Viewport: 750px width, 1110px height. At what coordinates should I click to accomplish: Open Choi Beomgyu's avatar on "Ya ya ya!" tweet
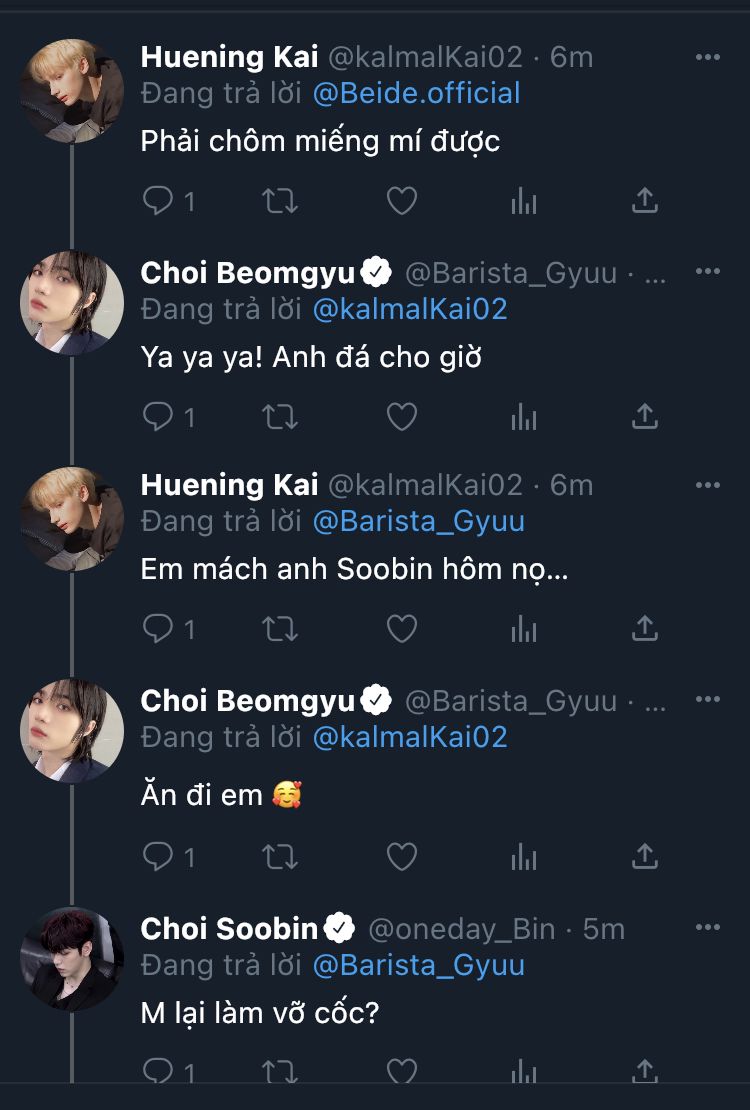(72, 303)
